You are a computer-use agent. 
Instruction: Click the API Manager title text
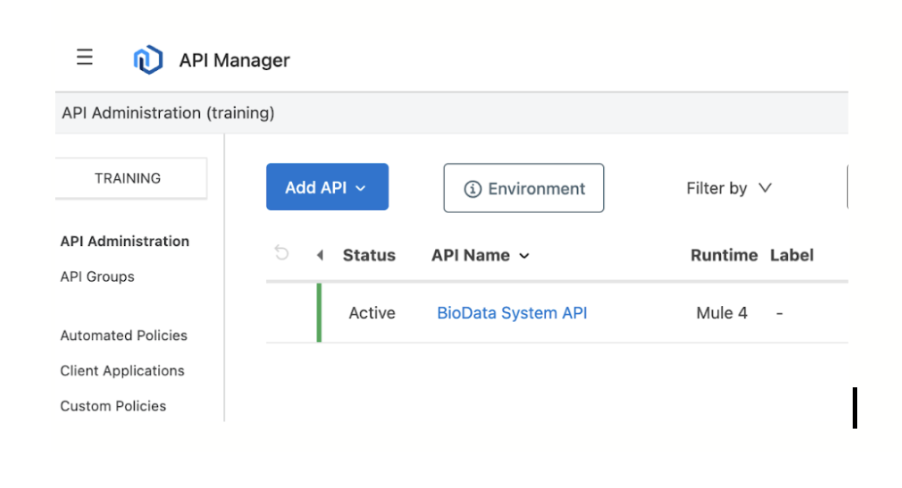coord(234,60)
